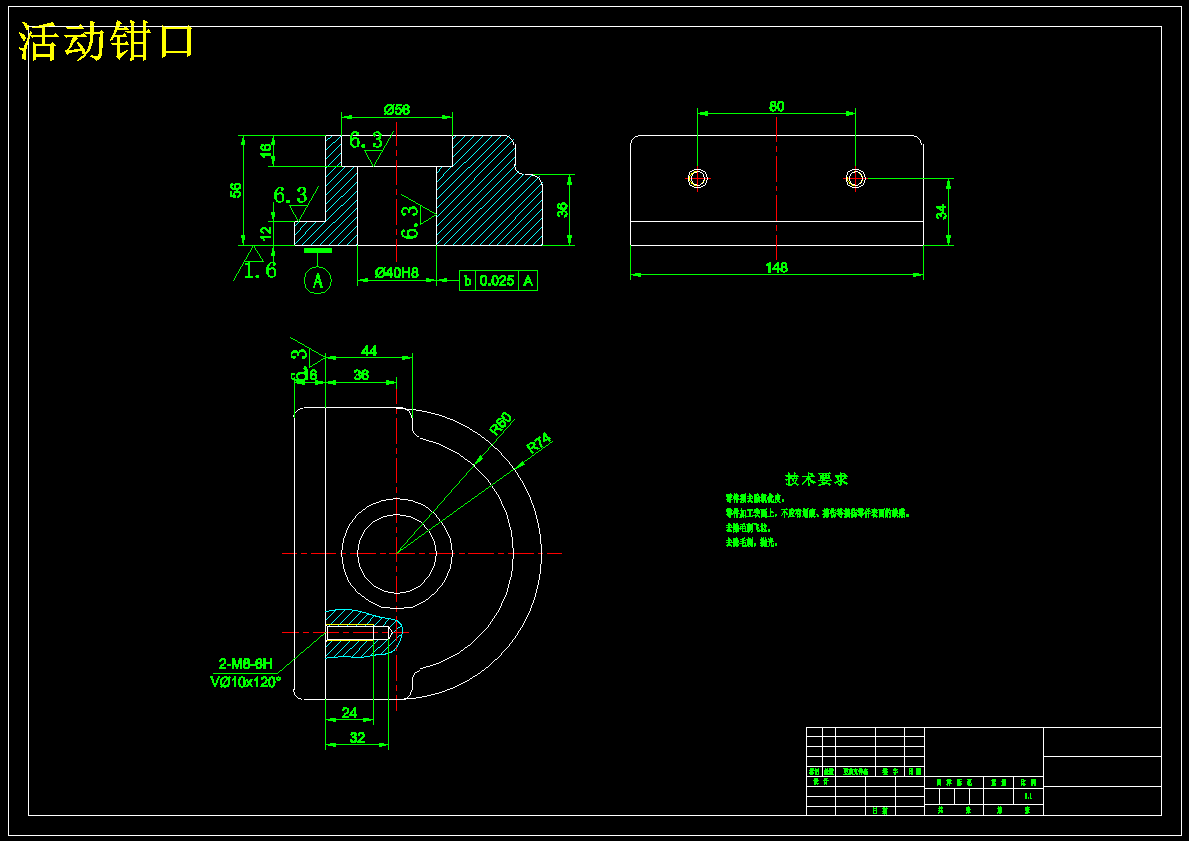Click the 34 height dimension
Image resolution: width=1189 pixels, height=841 pixels.
941,212
